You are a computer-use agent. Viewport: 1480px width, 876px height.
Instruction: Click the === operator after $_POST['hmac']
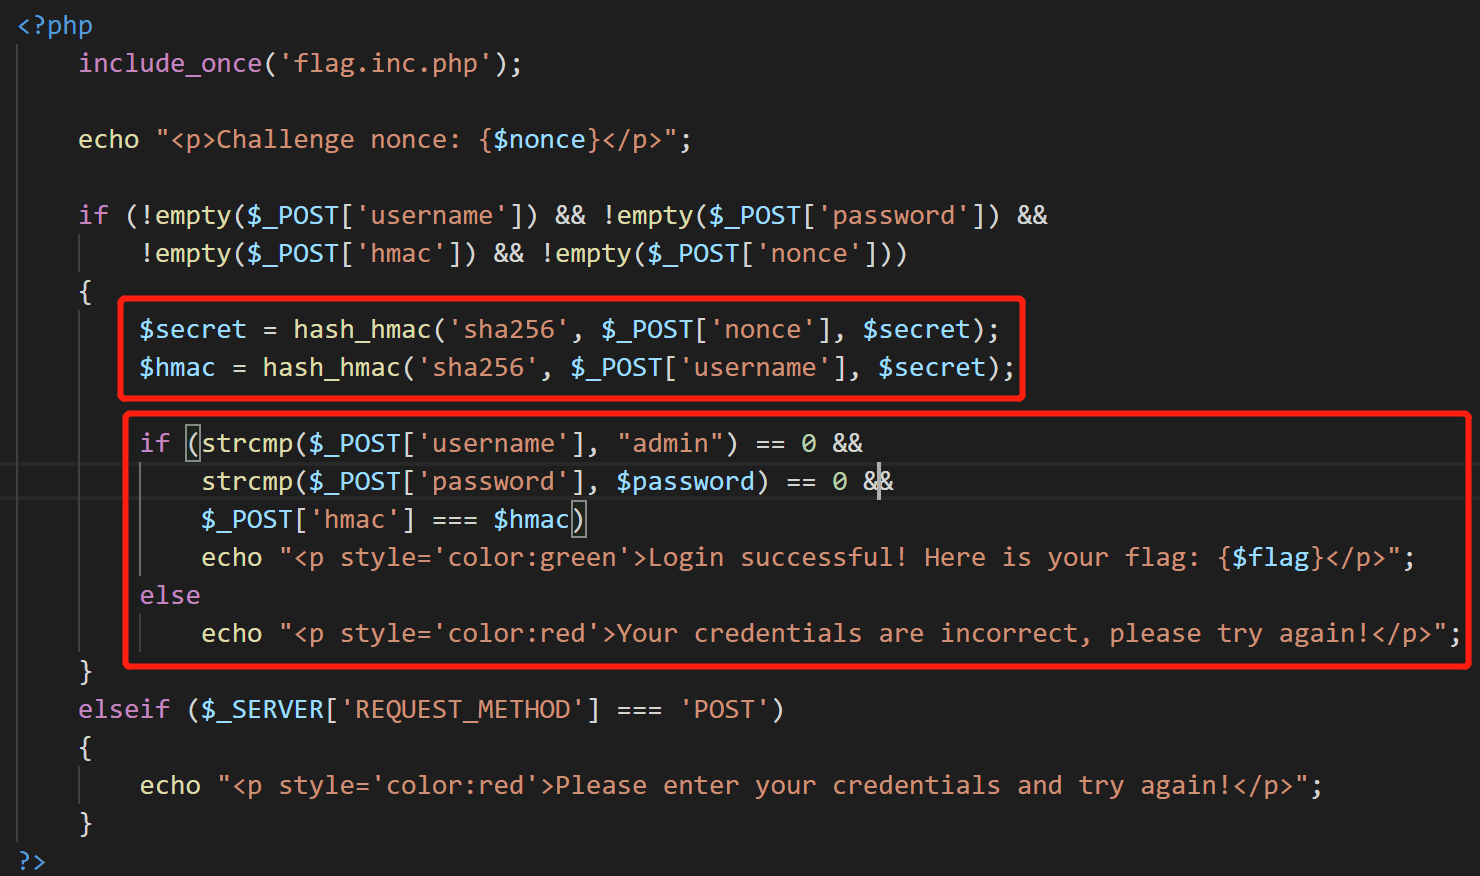click(455, 519)
